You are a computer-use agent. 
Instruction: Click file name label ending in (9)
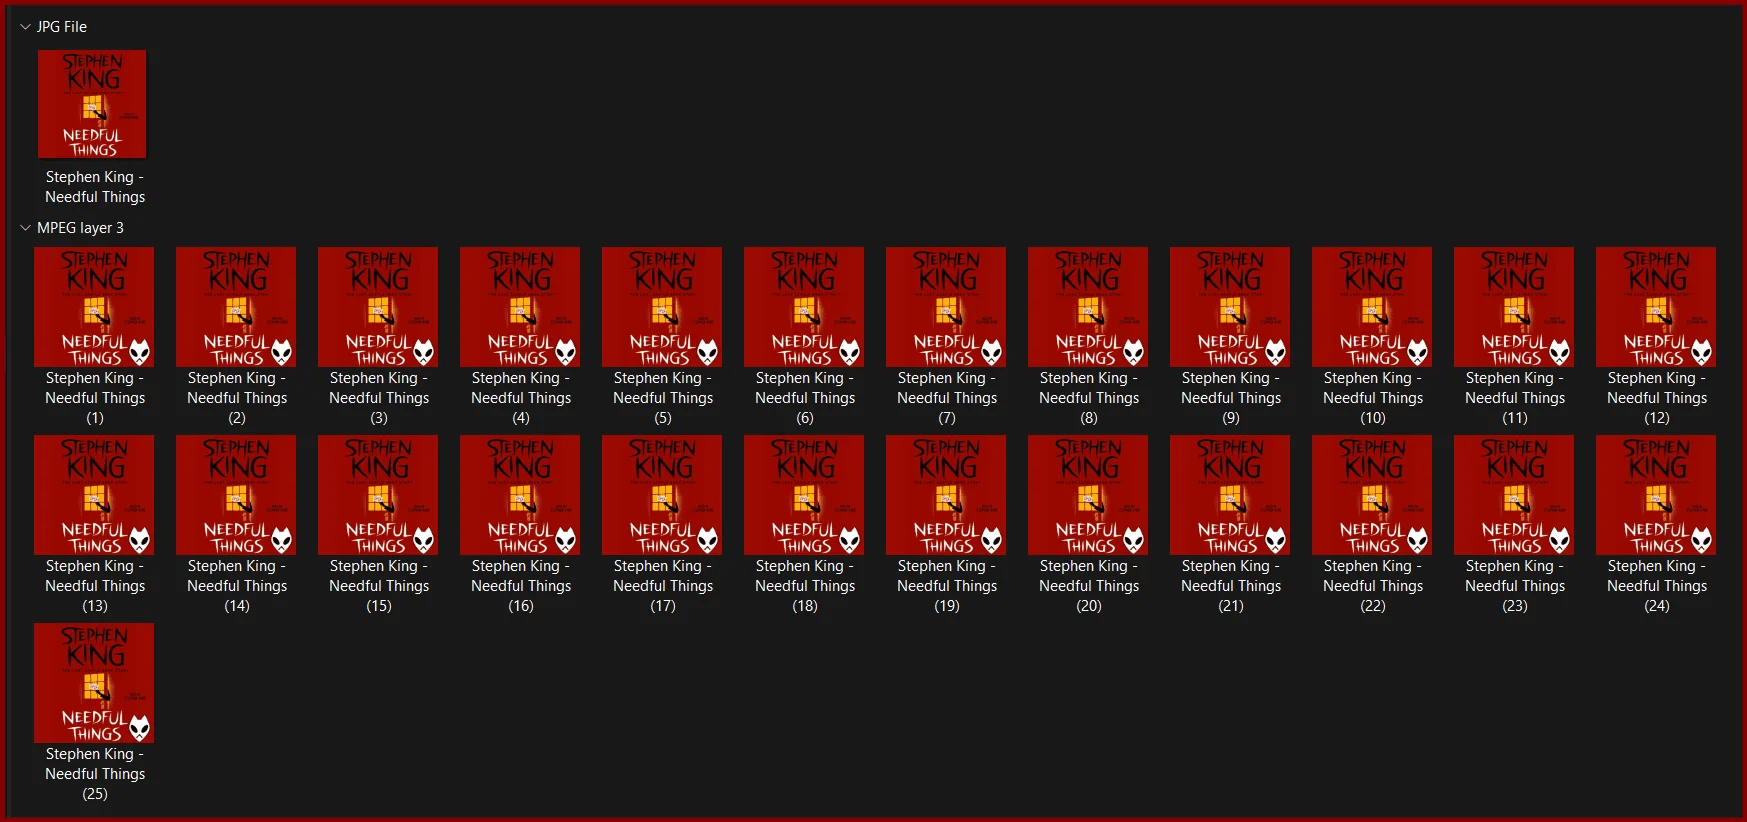1231,398
